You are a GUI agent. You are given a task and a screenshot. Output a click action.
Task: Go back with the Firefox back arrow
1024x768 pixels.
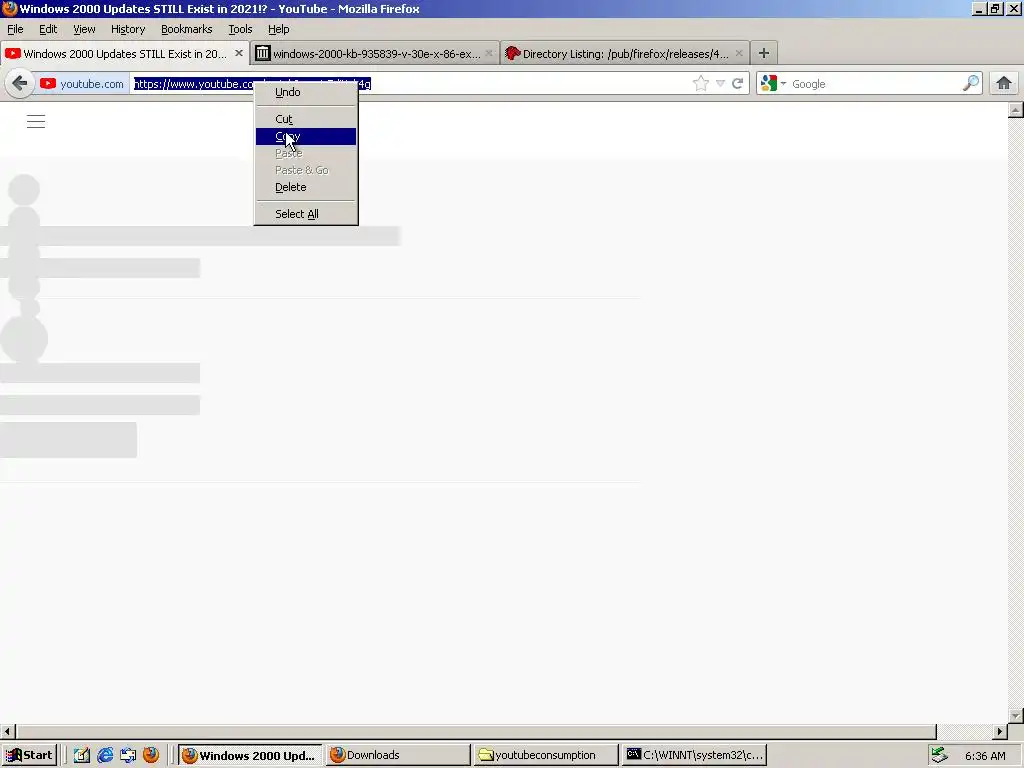coord(20,84)
